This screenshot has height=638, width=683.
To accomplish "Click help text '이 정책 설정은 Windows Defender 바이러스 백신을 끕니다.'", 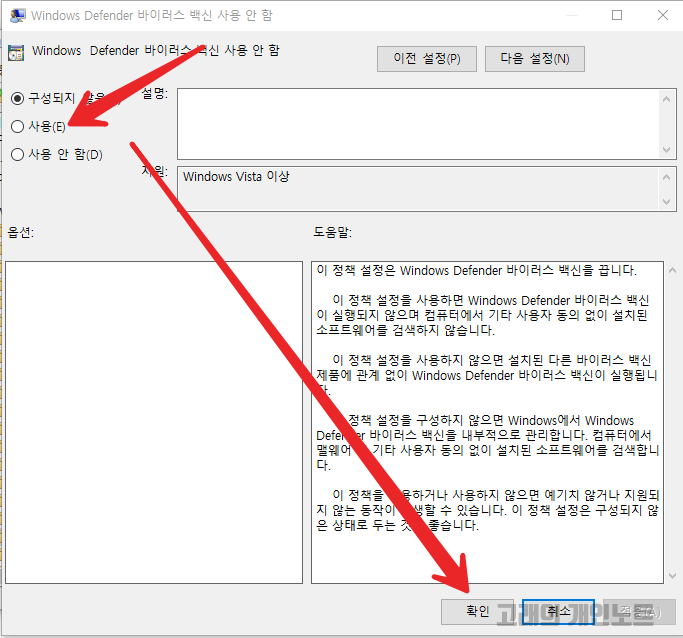I will pyautogui.click(x=477, y=270).
